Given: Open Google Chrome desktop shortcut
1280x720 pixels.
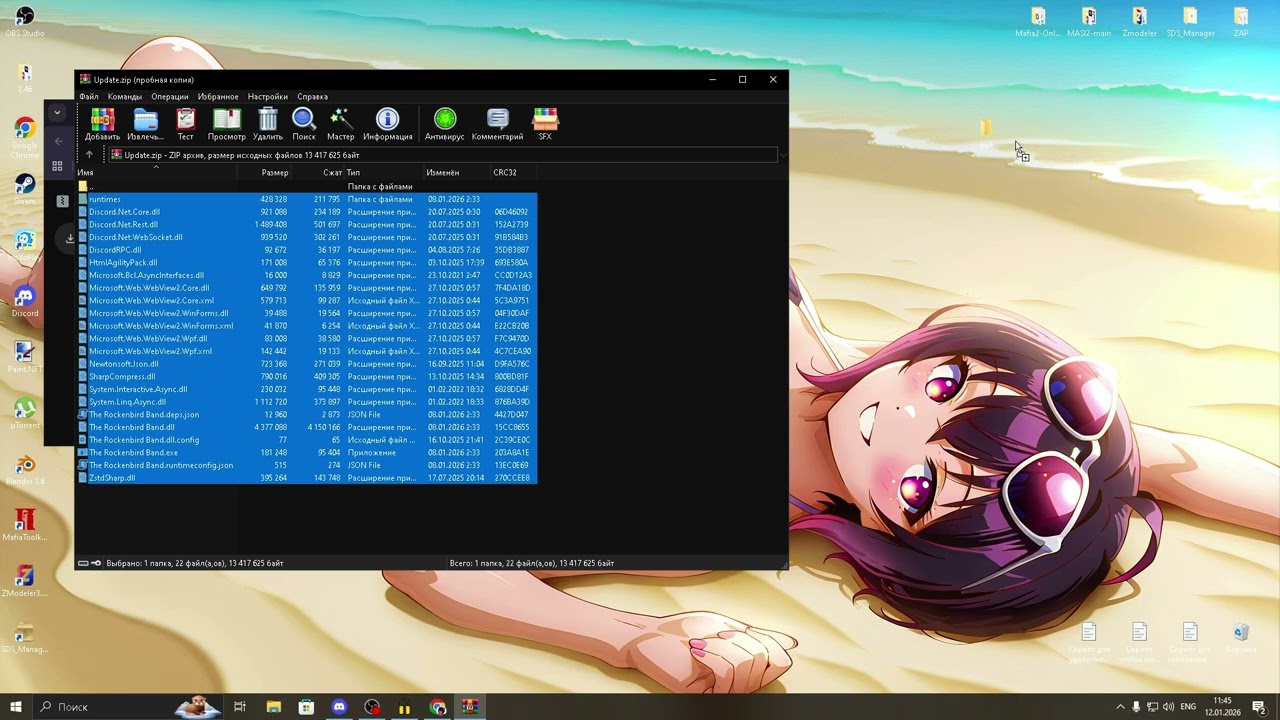Looking at the screenshot, I should 25,137.
